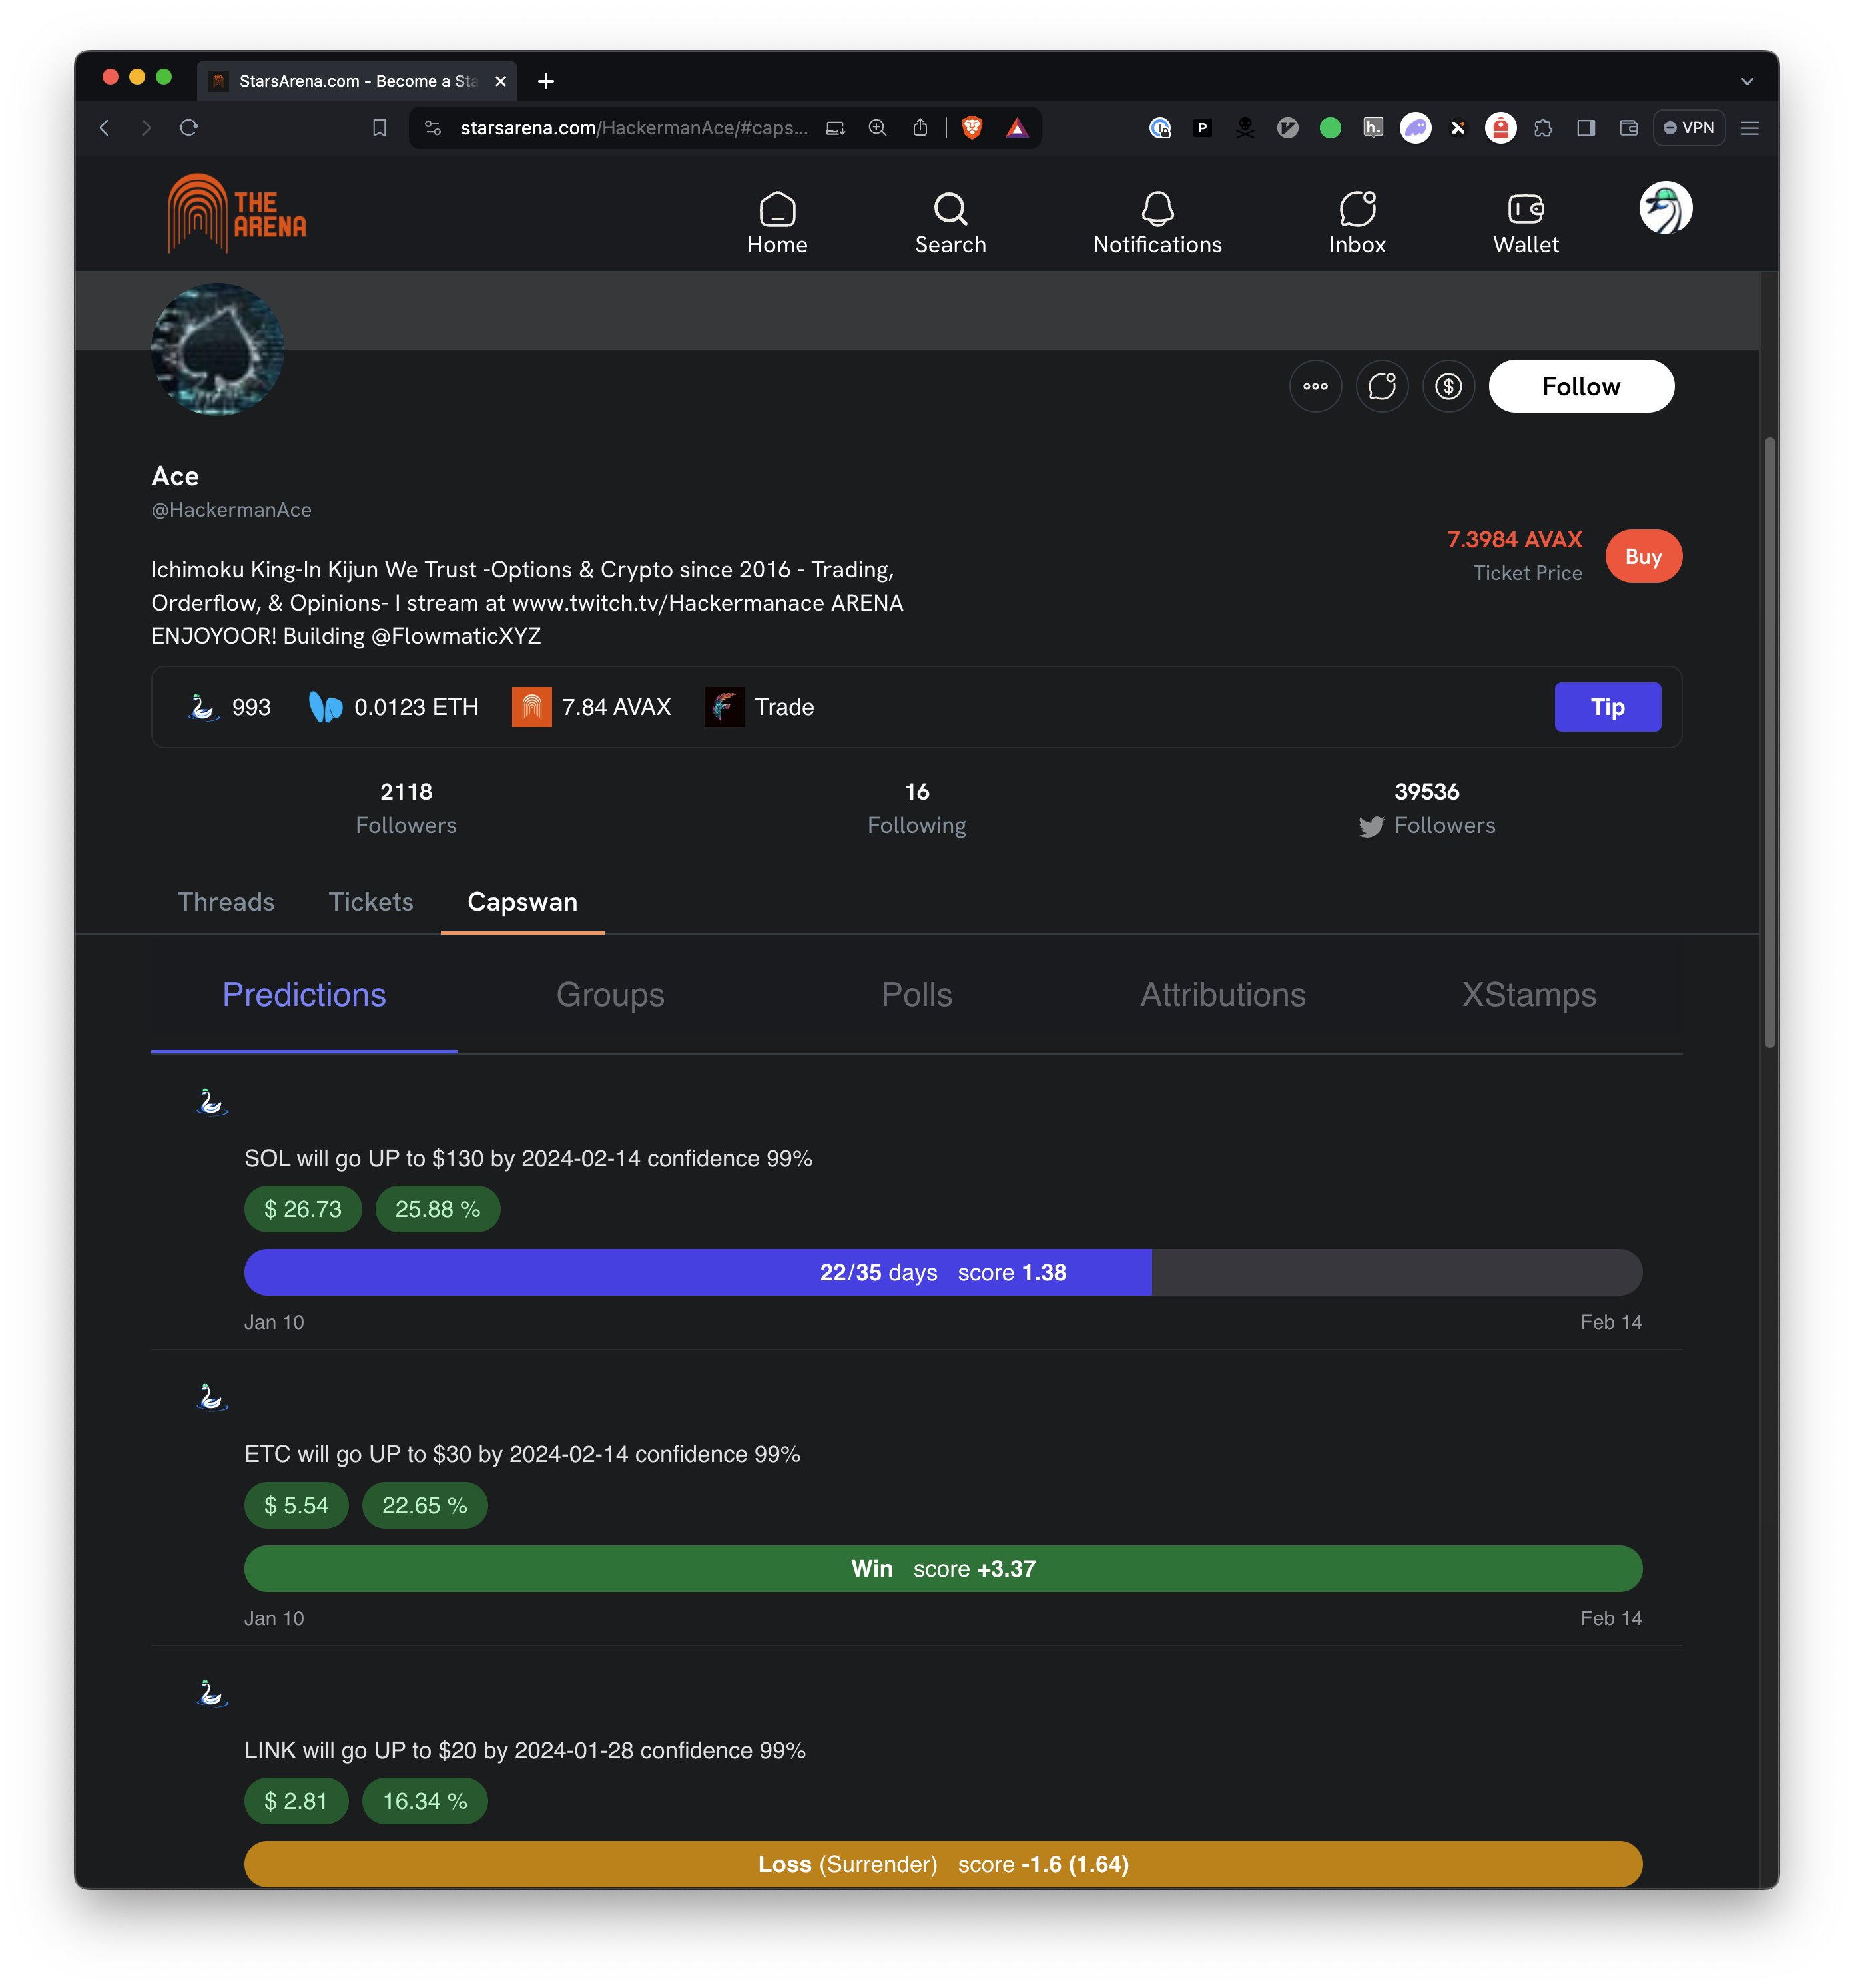Open the Search icon in navigation
This screenshot has width=1854, height=1988.
pyautogui.click(x=950, y=222)
